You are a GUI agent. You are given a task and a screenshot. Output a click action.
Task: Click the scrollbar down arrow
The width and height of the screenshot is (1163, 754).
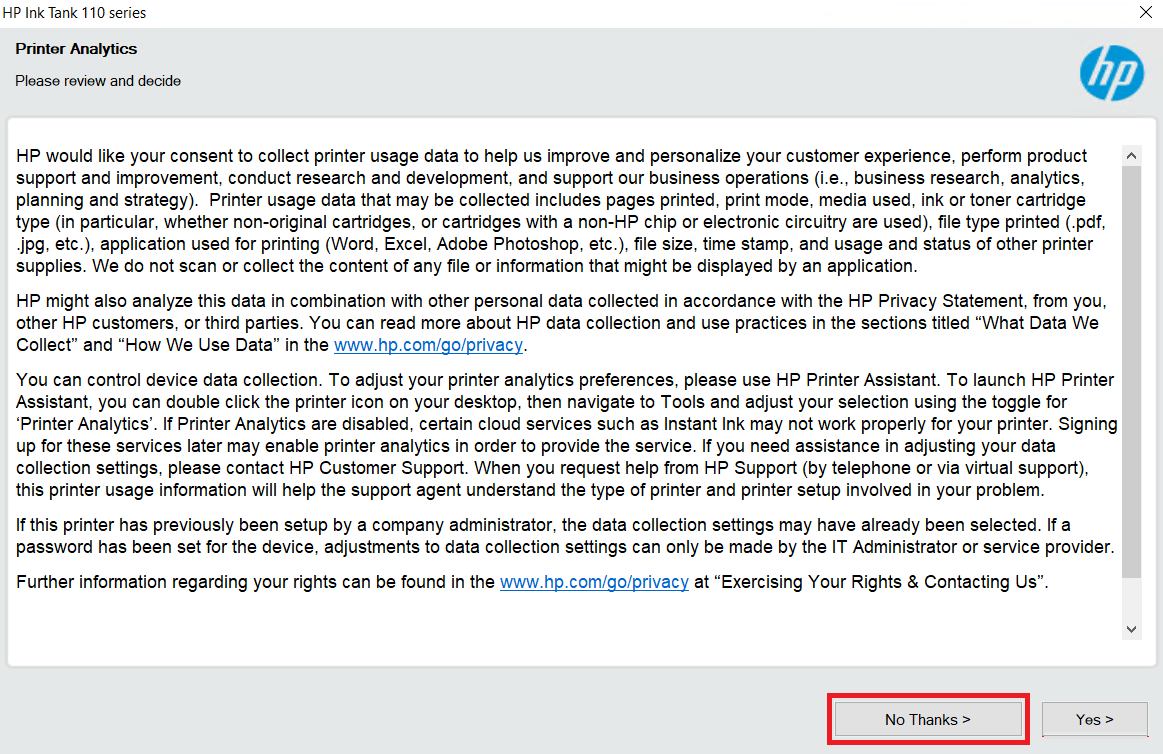tap(1131, 629)
